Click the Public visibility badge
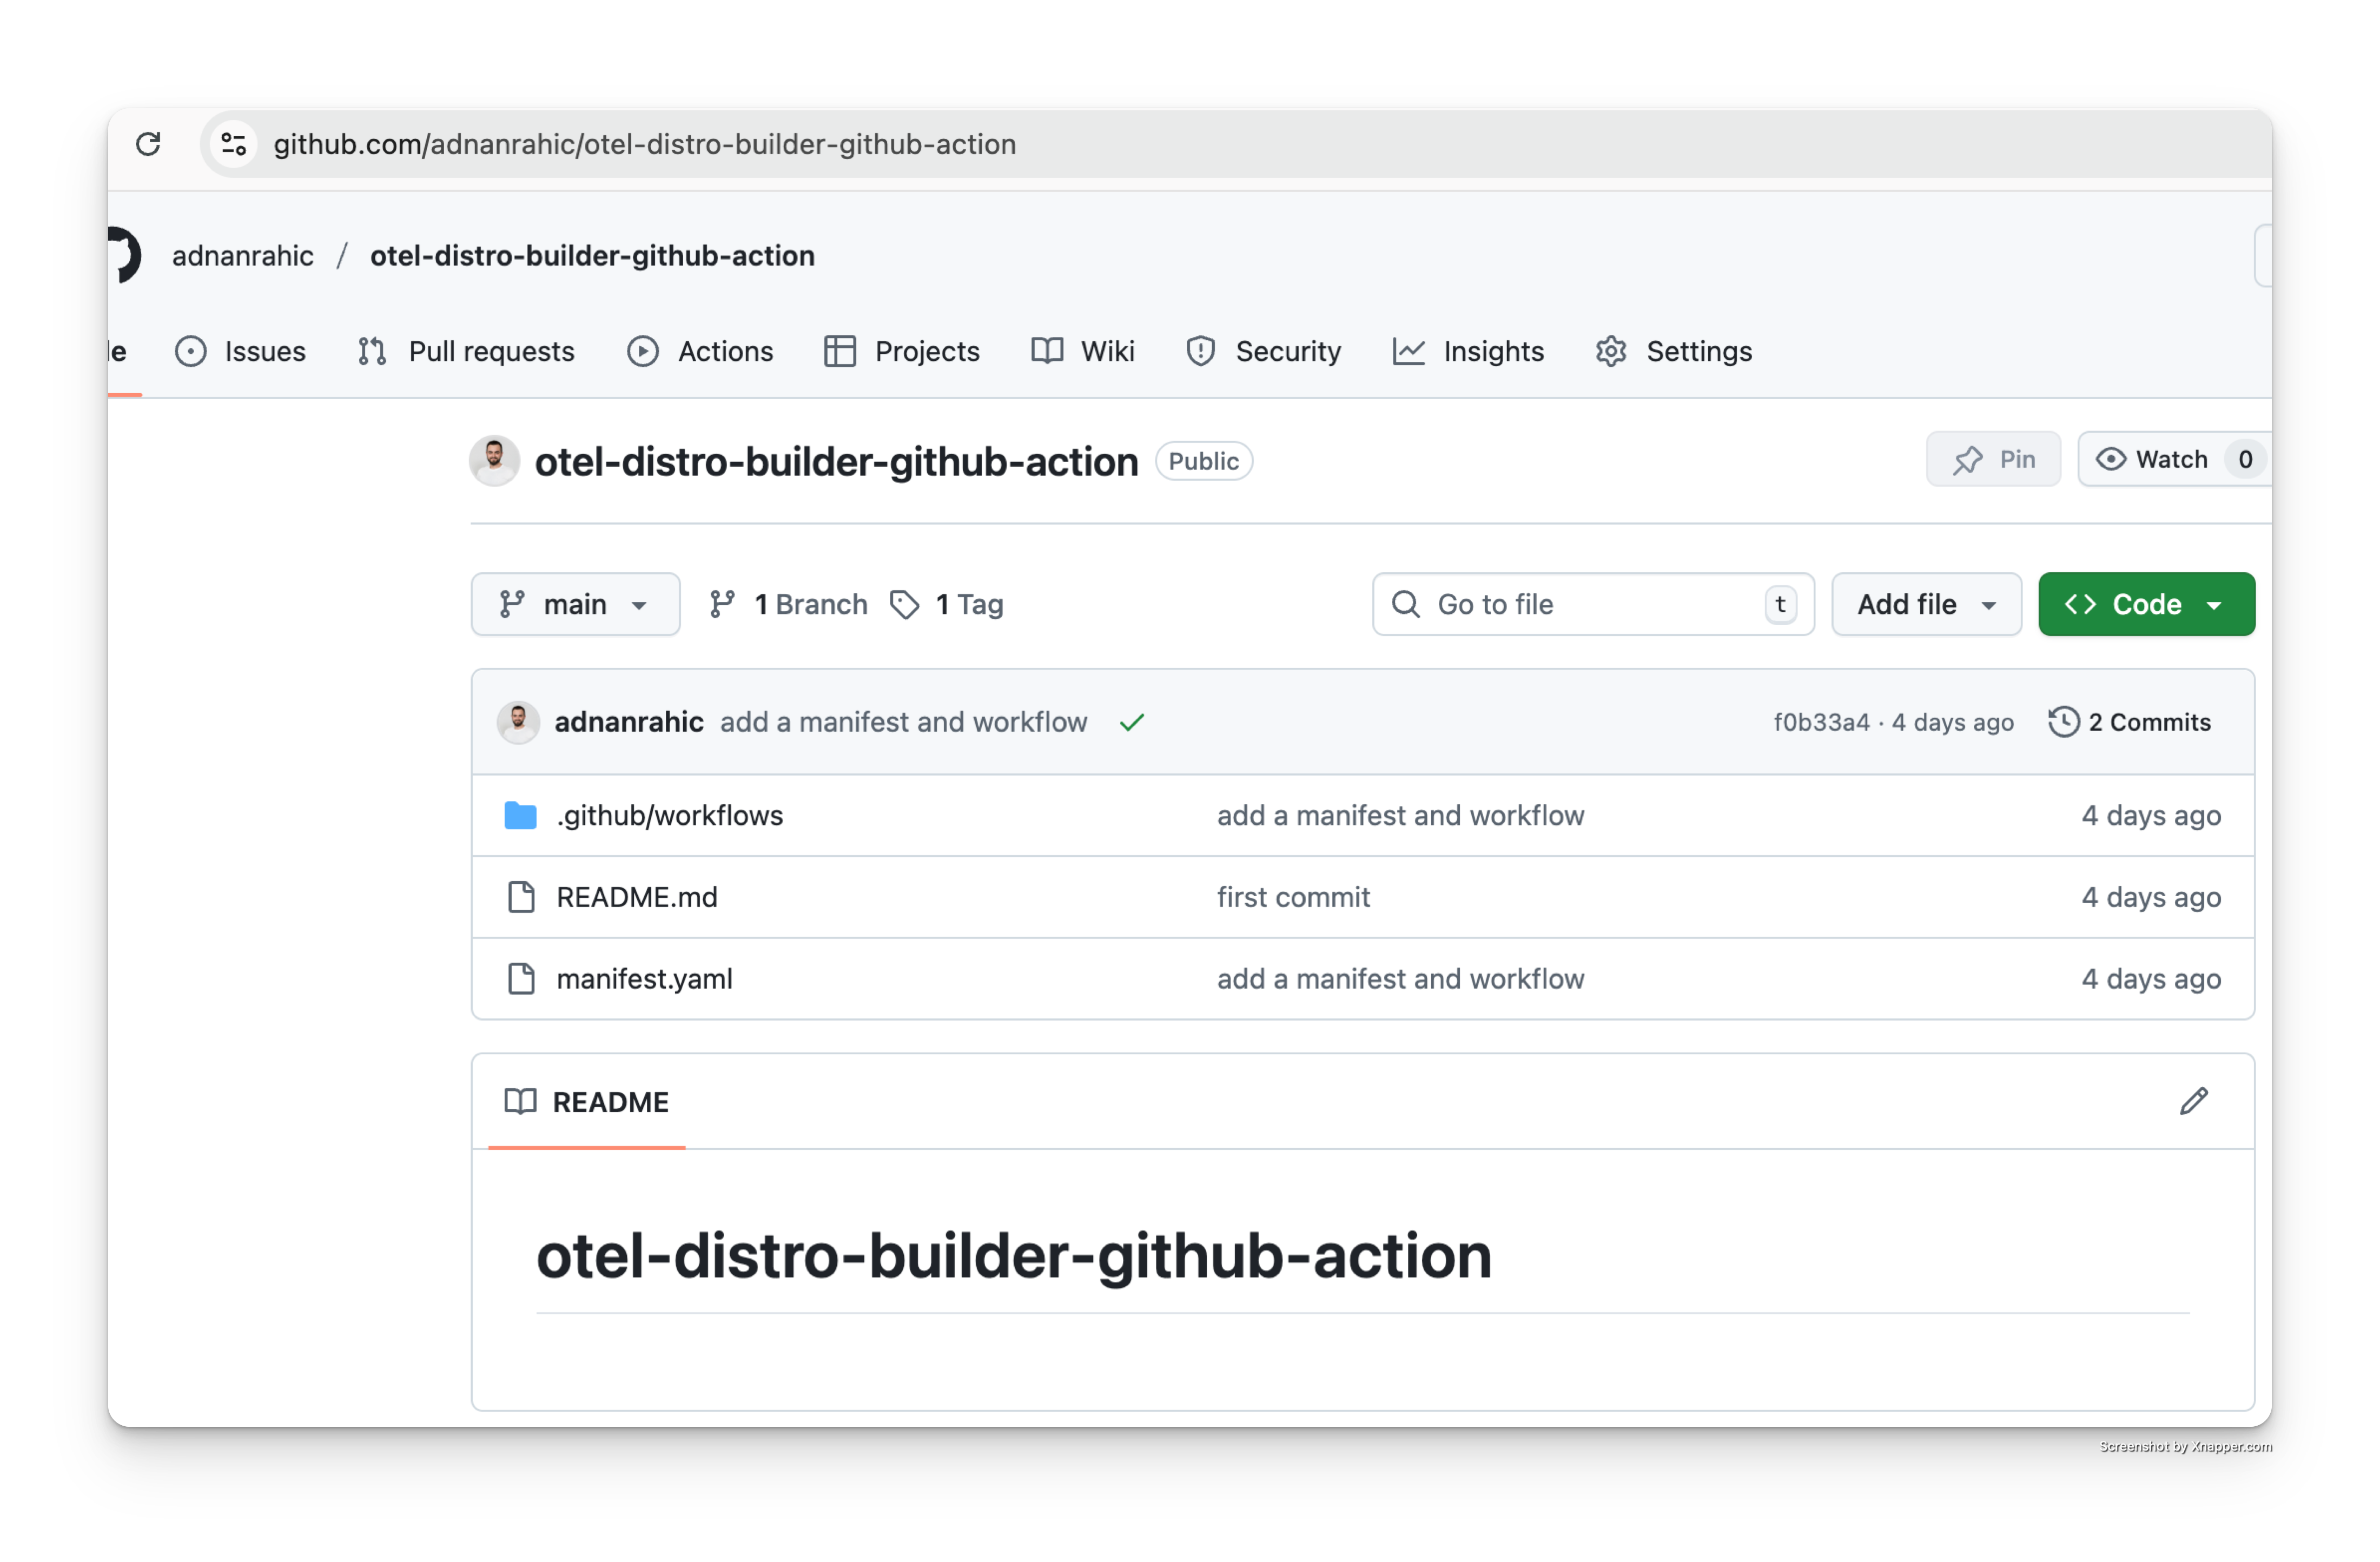The image size is (2380, 1562). tap(1203, 461)
